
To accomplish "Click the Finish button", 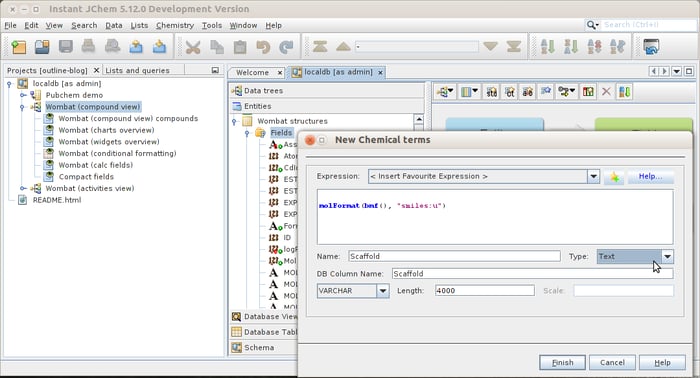I will click(562, 362).
